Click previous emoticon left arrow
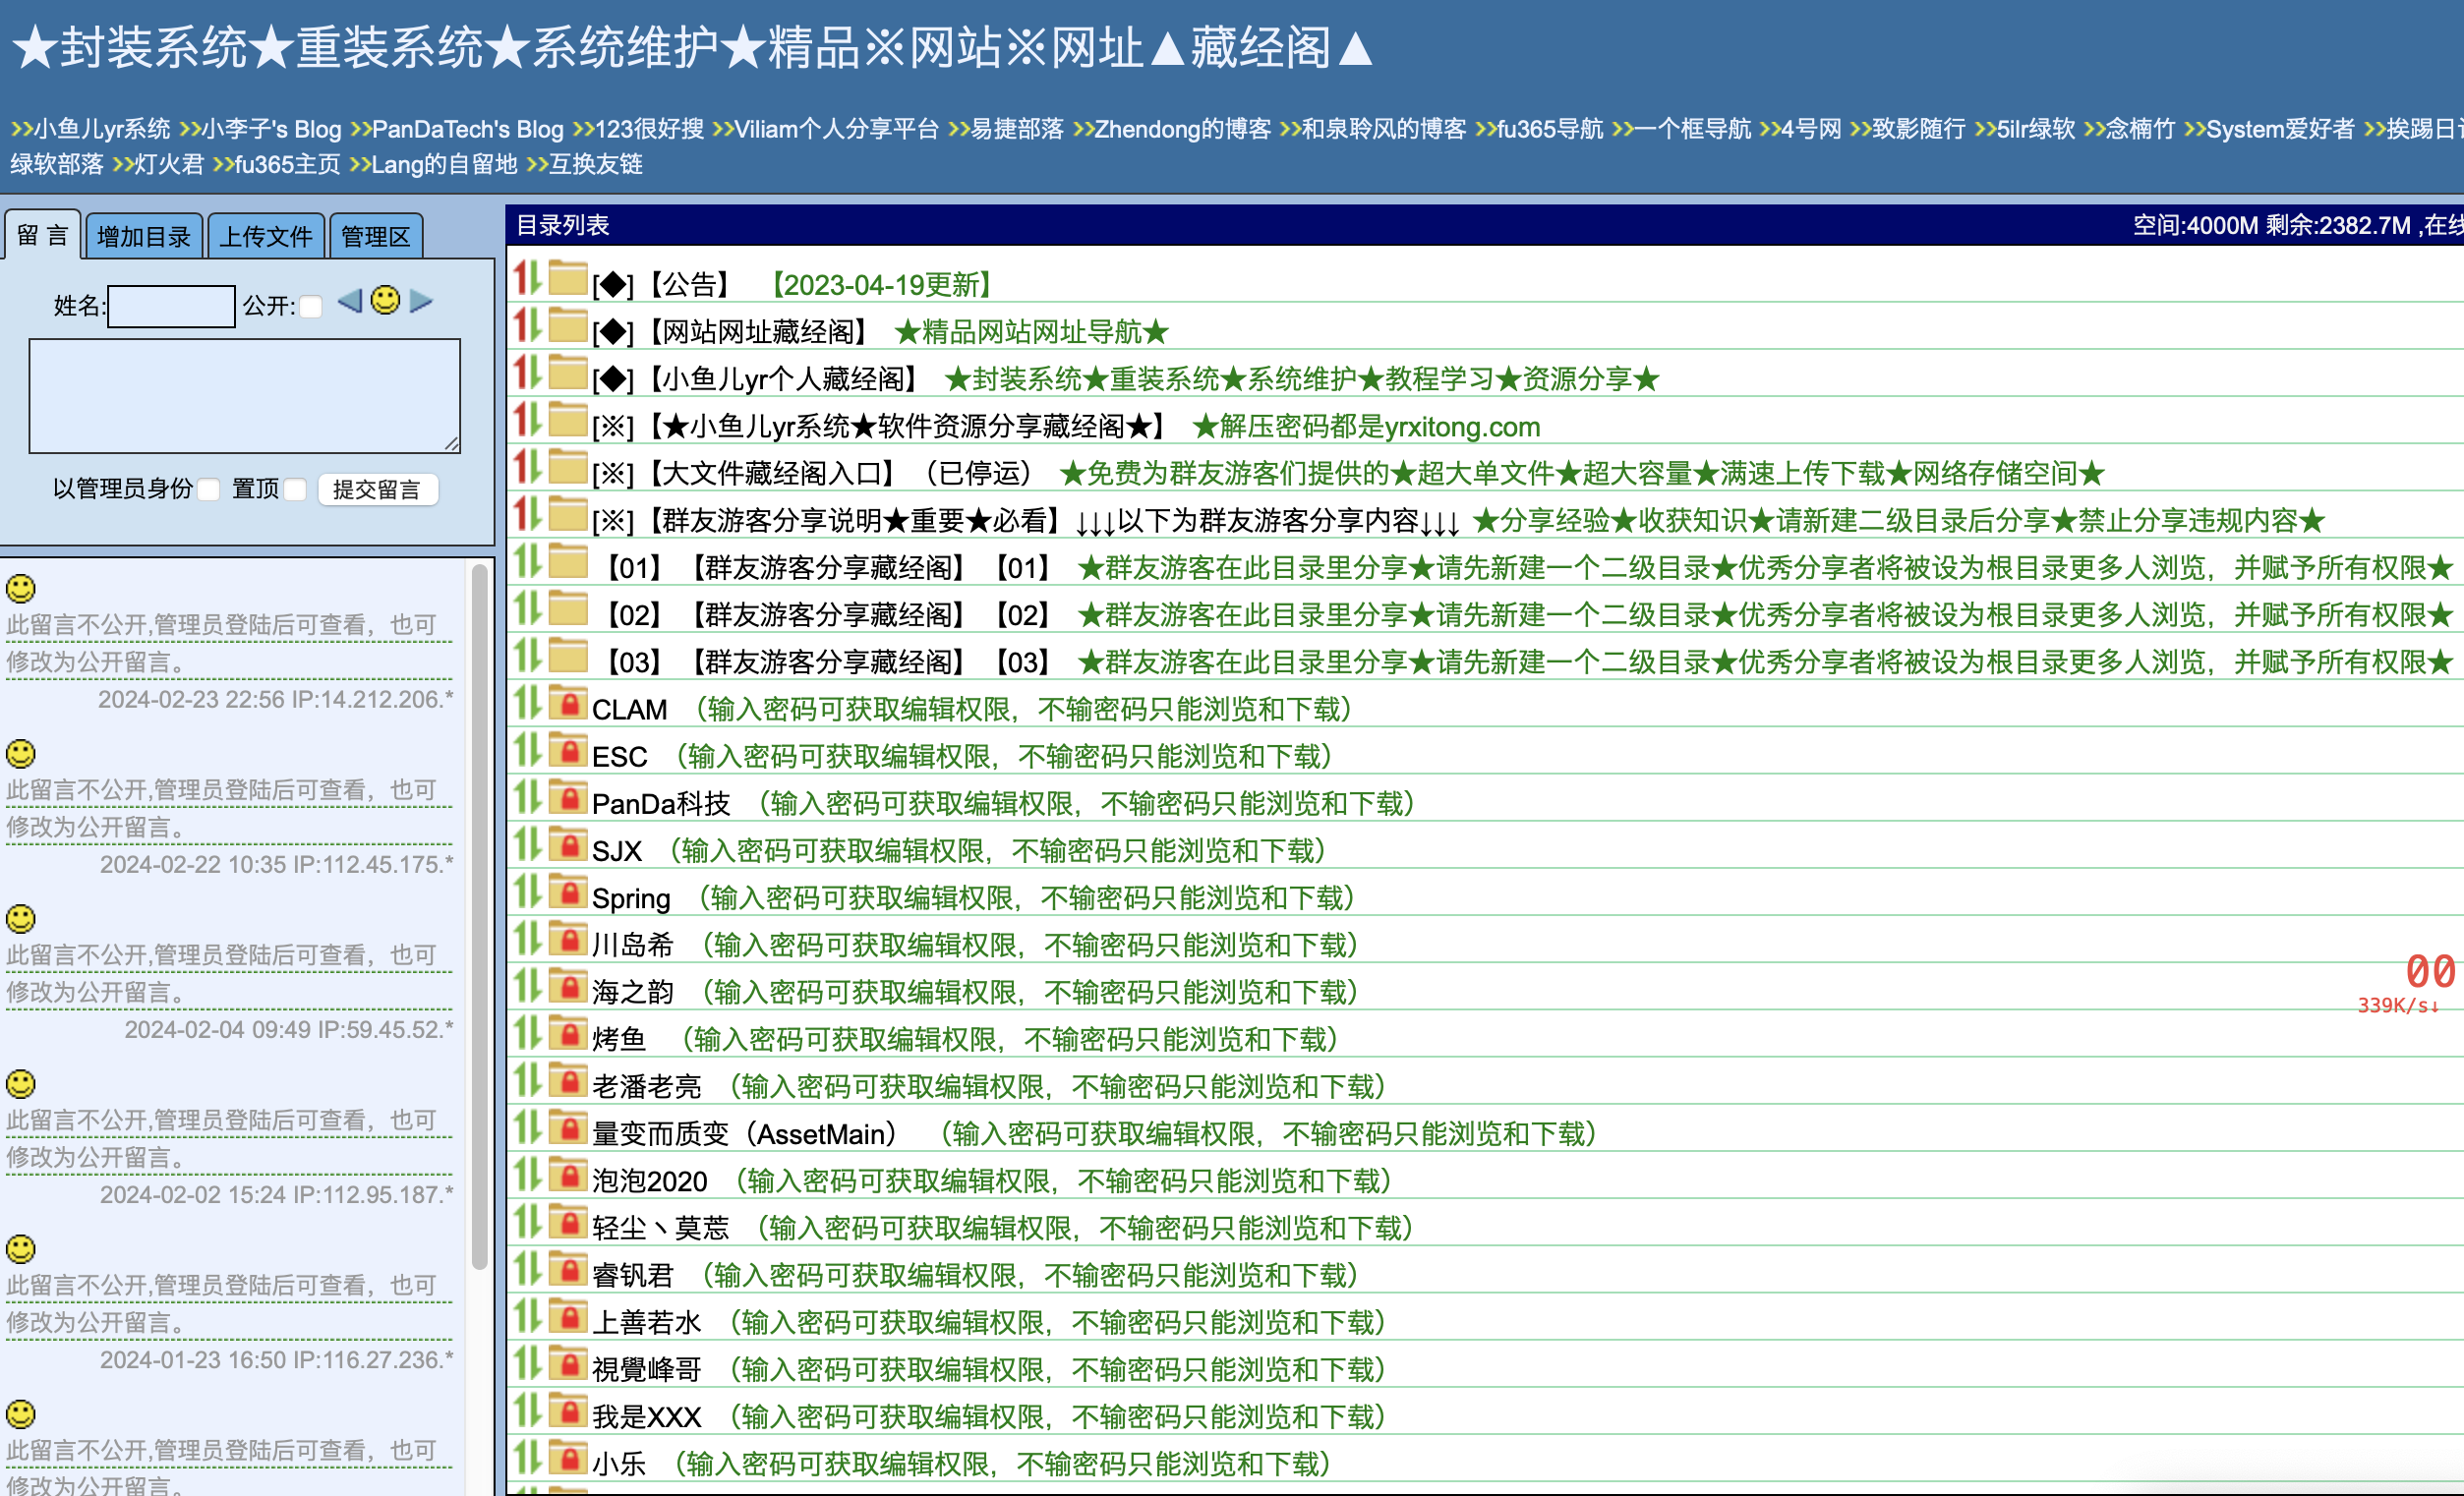Image resolution: width=2464 pixels, height=1496 pixels. point(349,300)
